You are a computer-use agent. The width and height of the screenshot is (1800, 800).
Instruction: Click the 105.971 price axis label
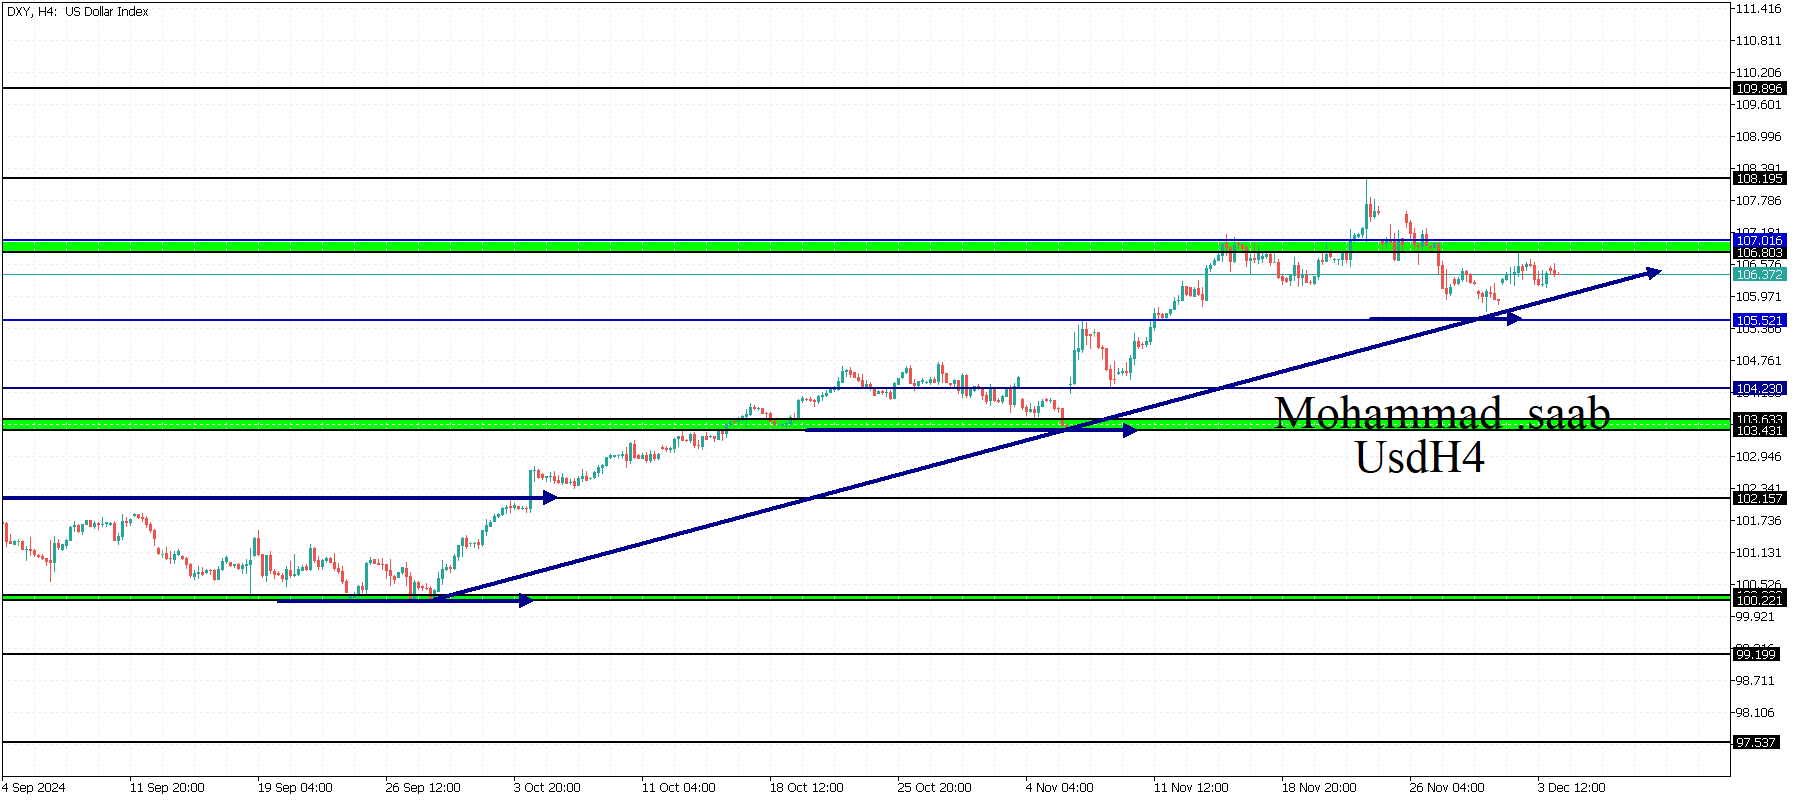coord(1759,297)
